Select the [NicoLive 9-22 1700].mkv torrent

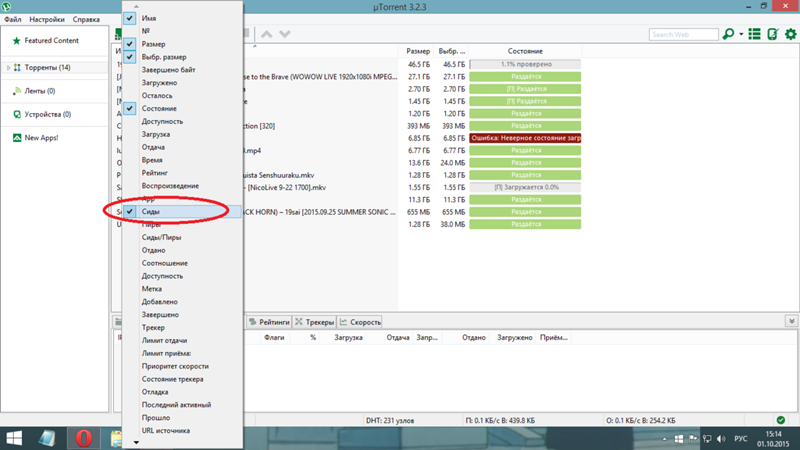[348, 187]
